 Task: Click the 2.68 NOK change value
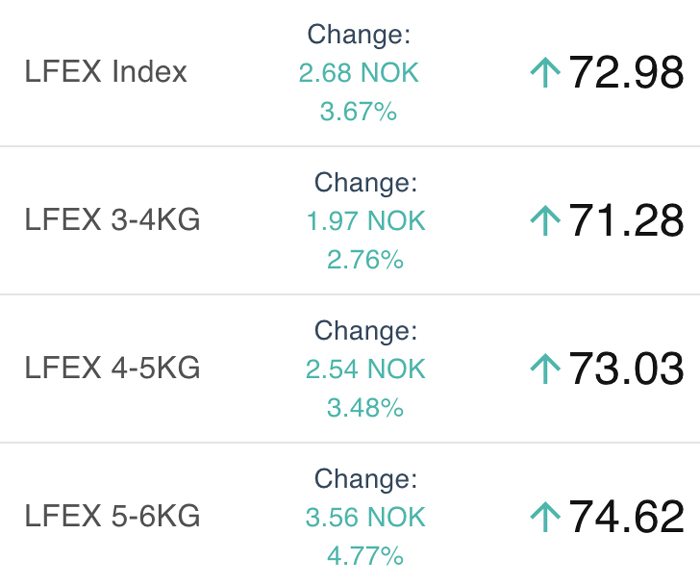(x=359, y=73)
